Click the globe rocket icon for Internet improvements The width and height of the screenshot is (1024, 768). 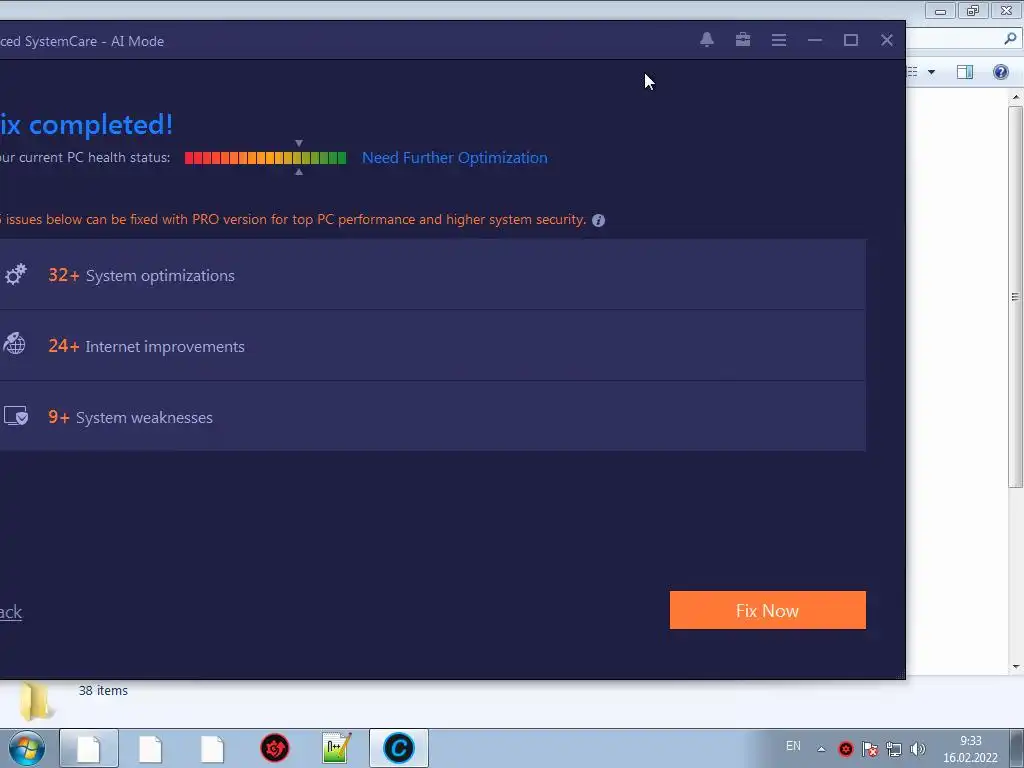tap(14, 344)
